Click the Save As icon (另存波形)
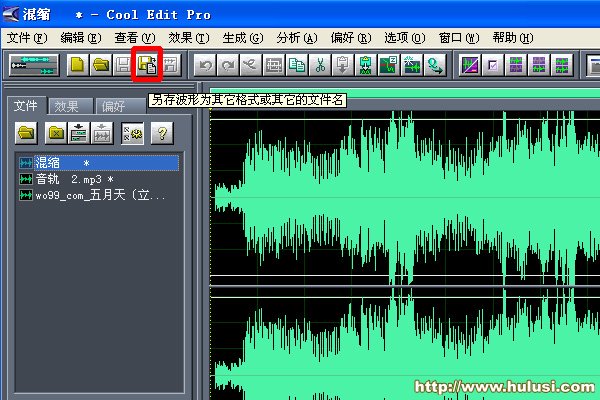This screenshot has height=400, width=600. tap(147, 65)
